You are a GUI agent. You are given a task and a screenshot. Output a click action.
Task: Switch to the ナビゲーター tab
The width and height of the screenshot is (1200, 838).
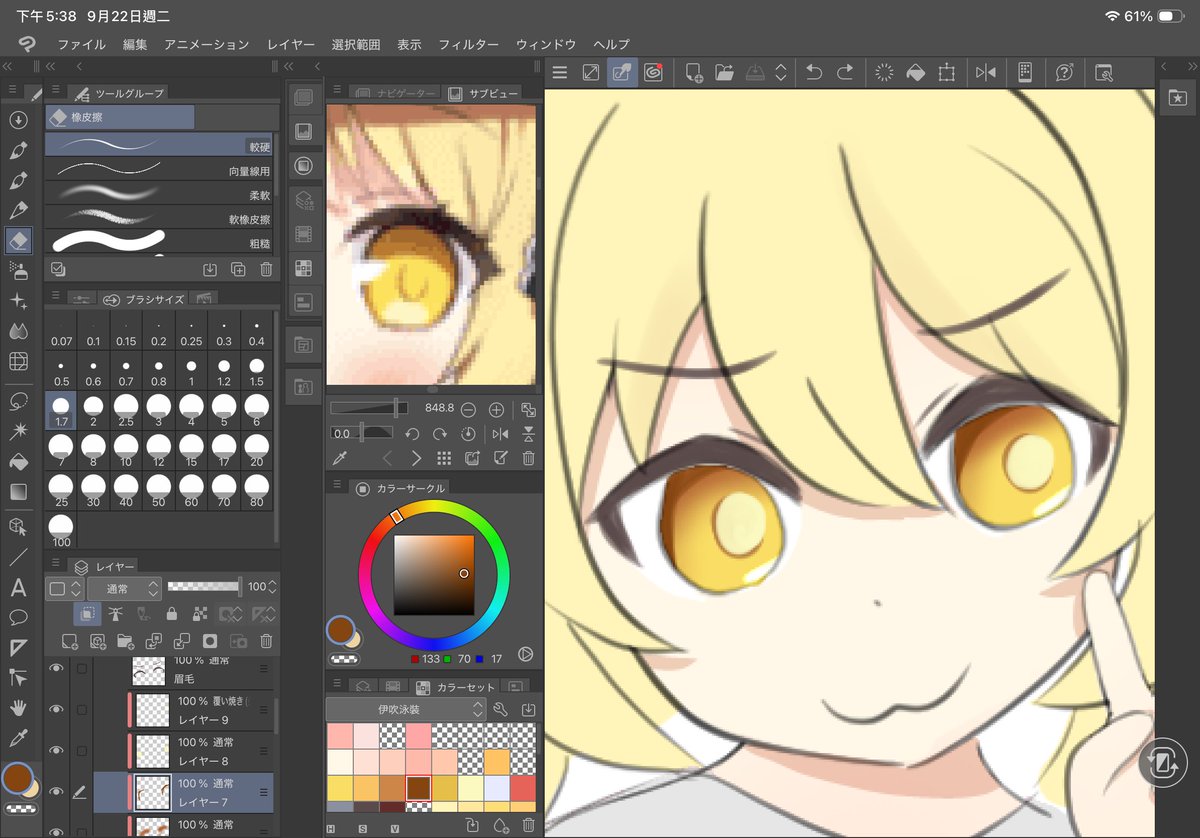point(396,93)
